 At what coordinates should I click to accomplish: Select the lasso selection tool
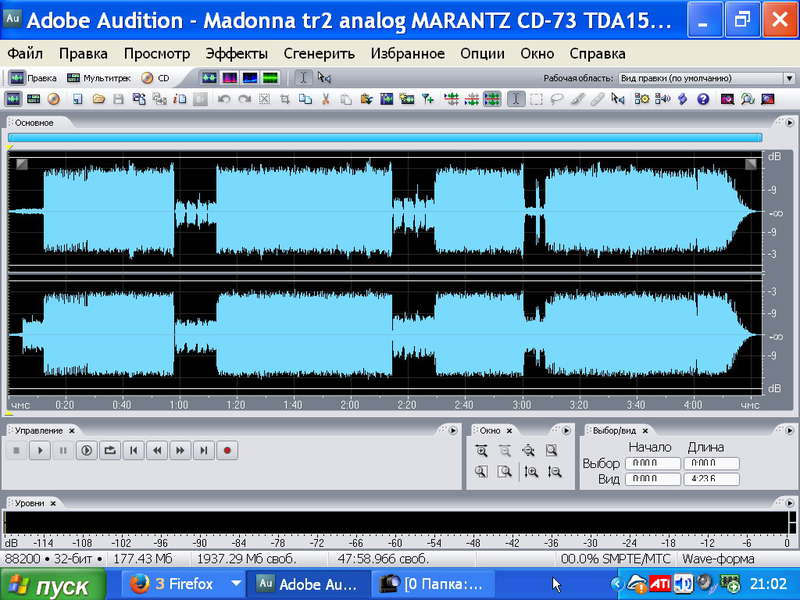pyautogui.click(x=557, y=99)
